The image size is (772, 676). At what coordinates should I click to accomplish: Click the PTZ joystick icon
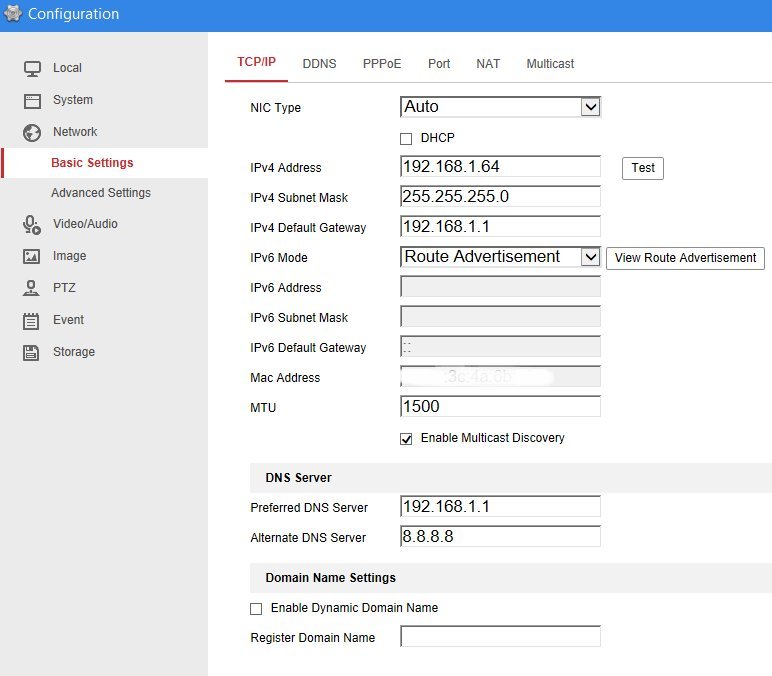point(32,288)
